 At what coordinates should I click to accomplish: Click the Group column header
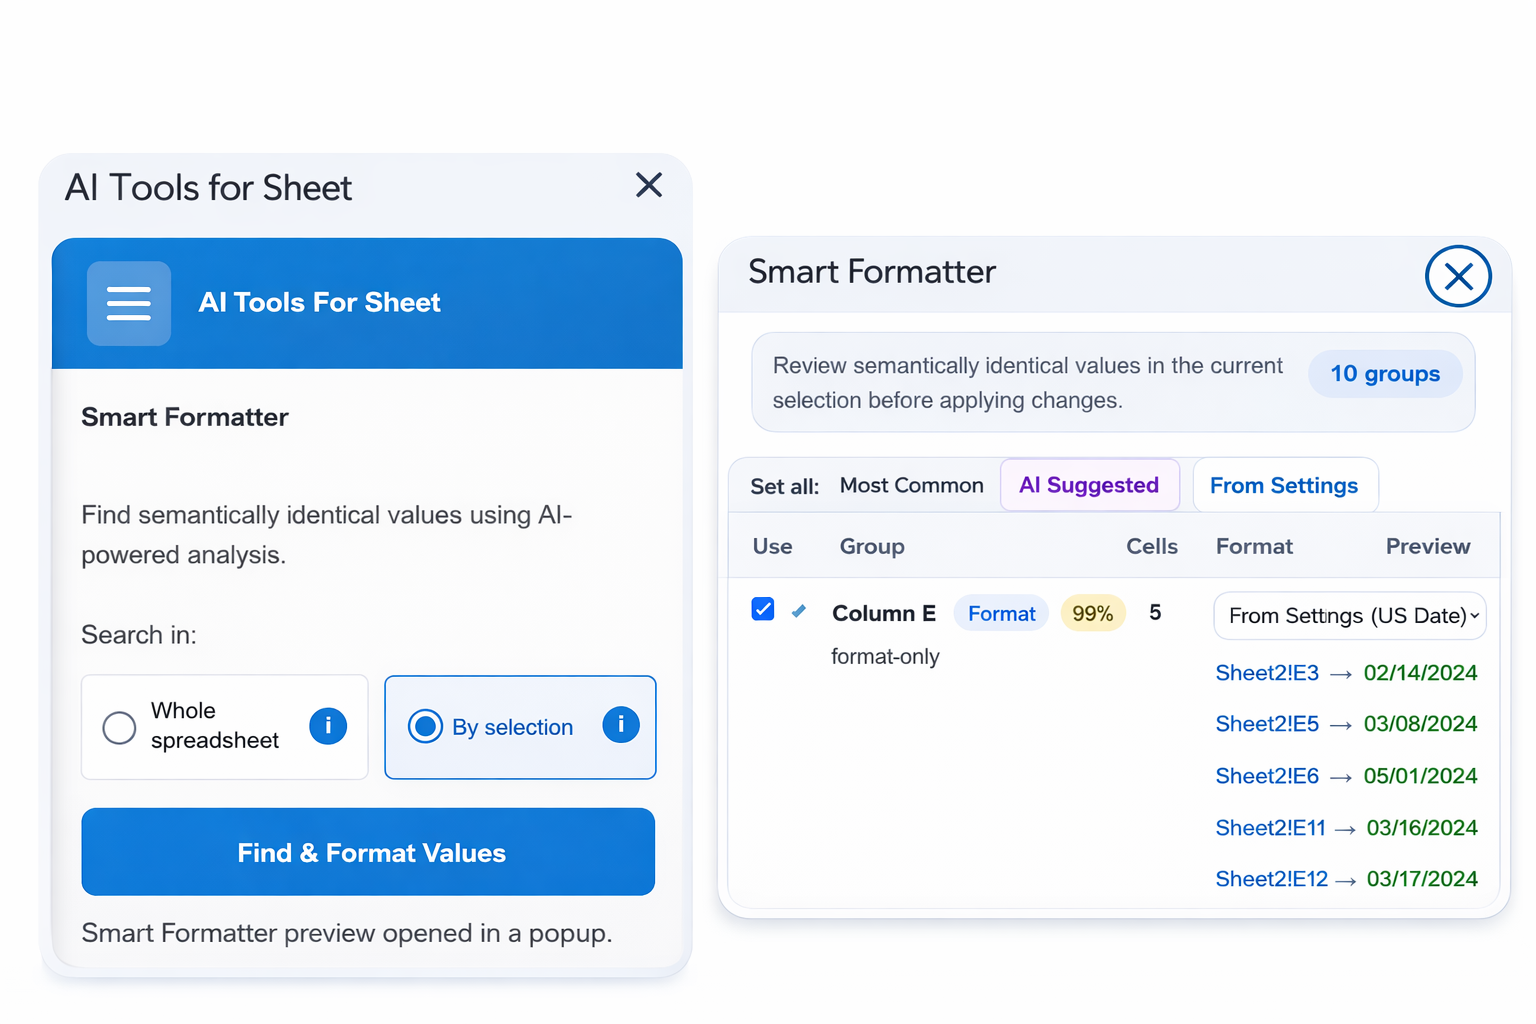pos(872,546)
